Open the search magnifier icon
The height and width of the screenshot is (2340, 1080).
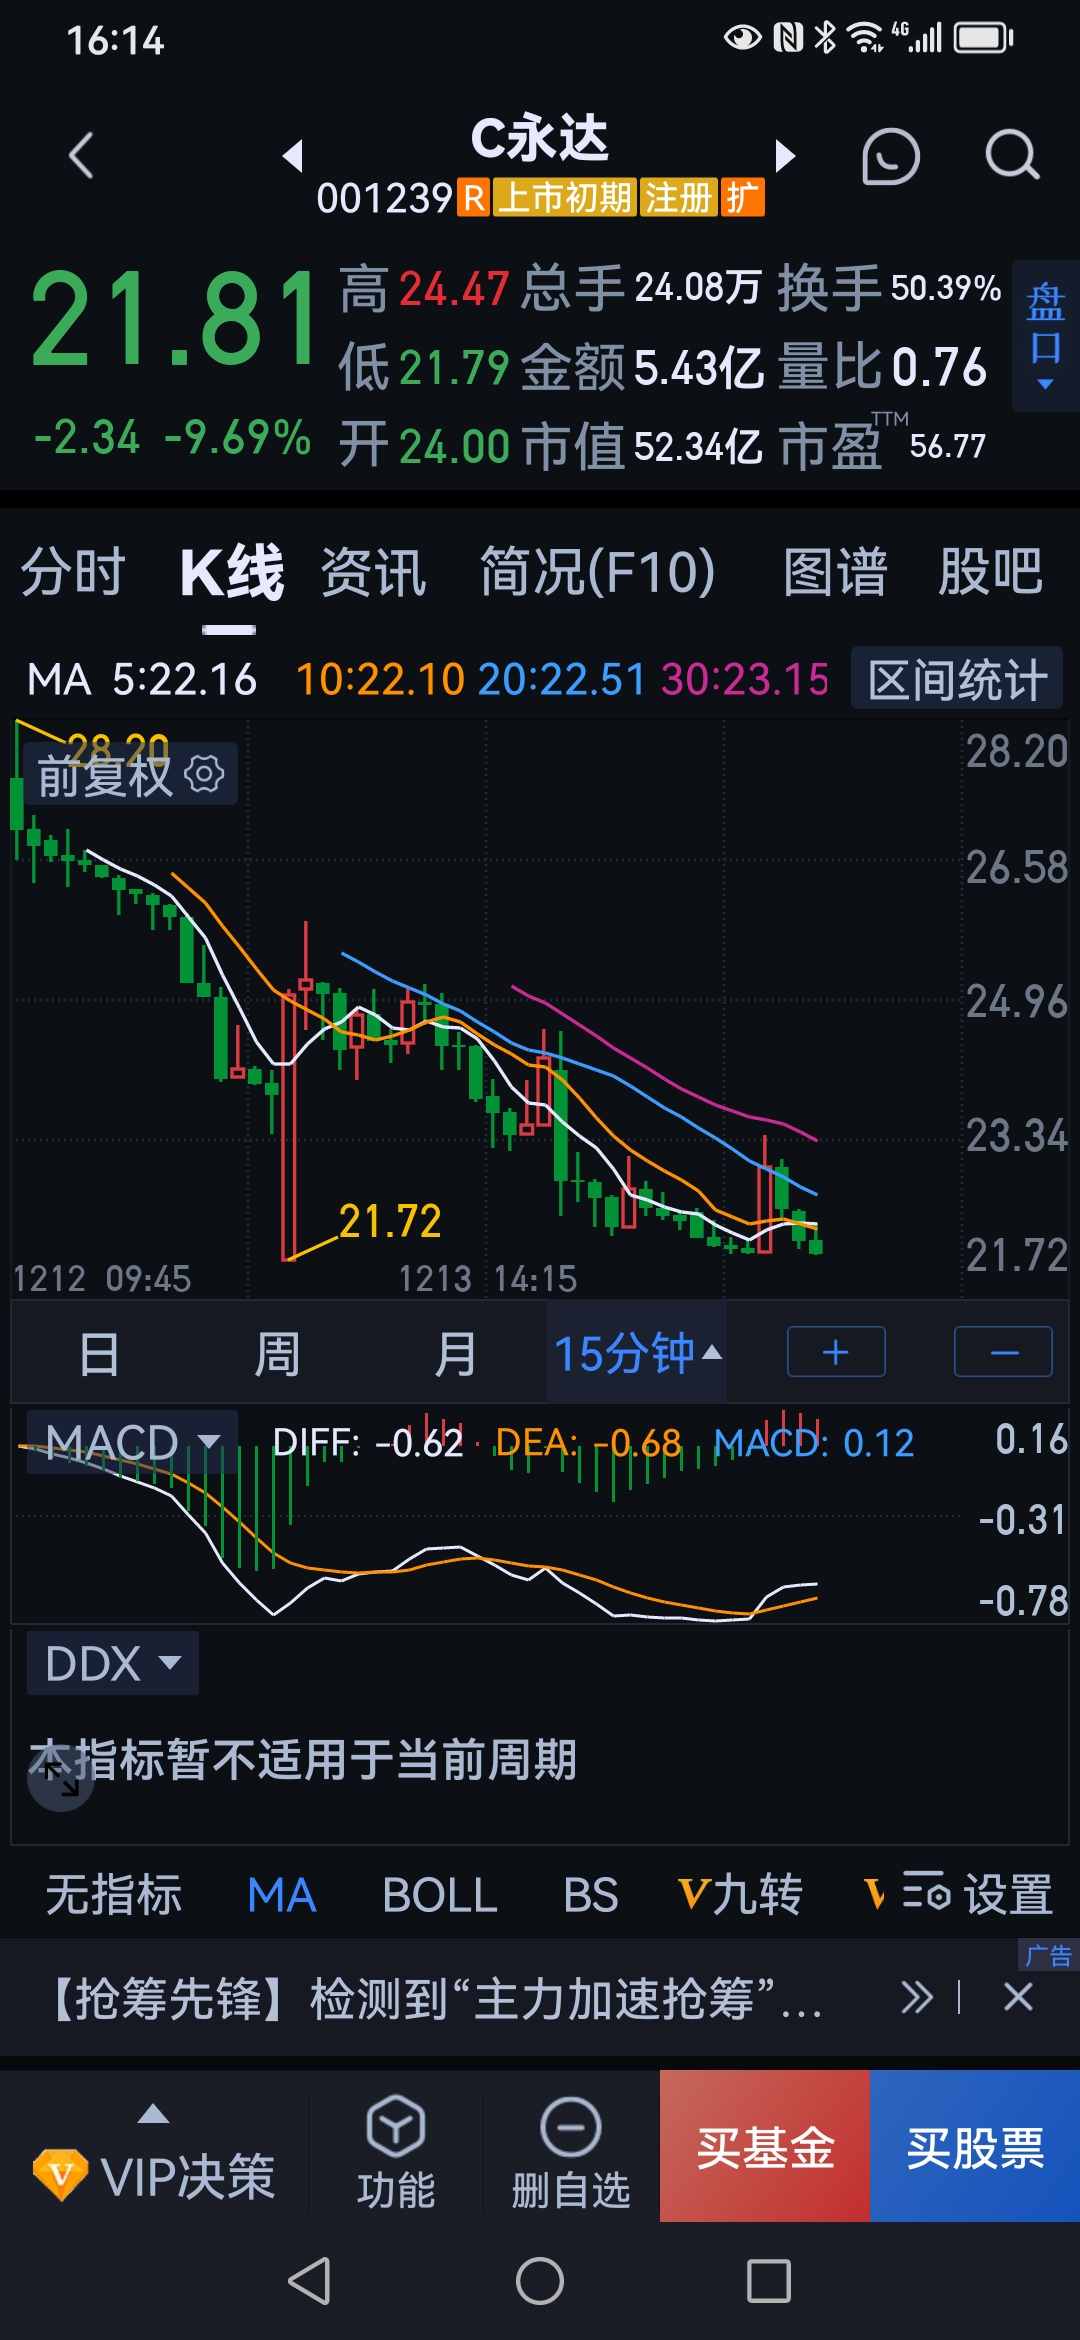coord(1012,156)
